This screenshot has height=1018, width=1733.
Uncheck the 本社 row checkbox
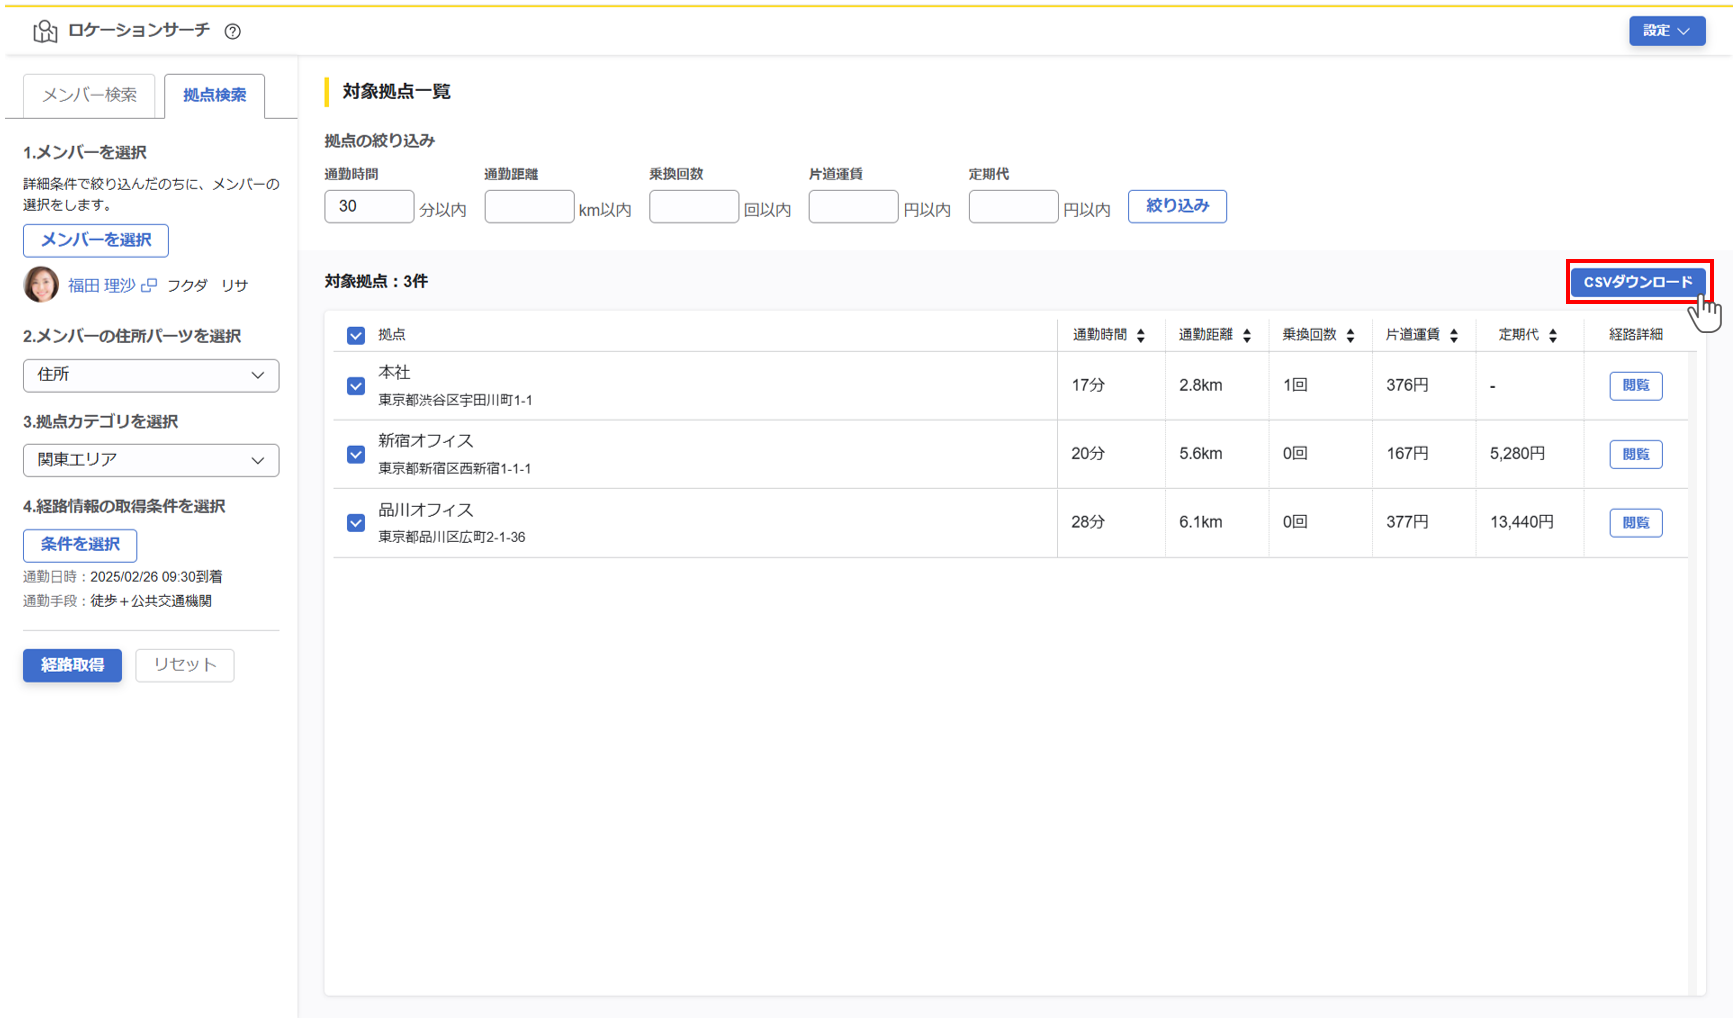coord(356,386)
